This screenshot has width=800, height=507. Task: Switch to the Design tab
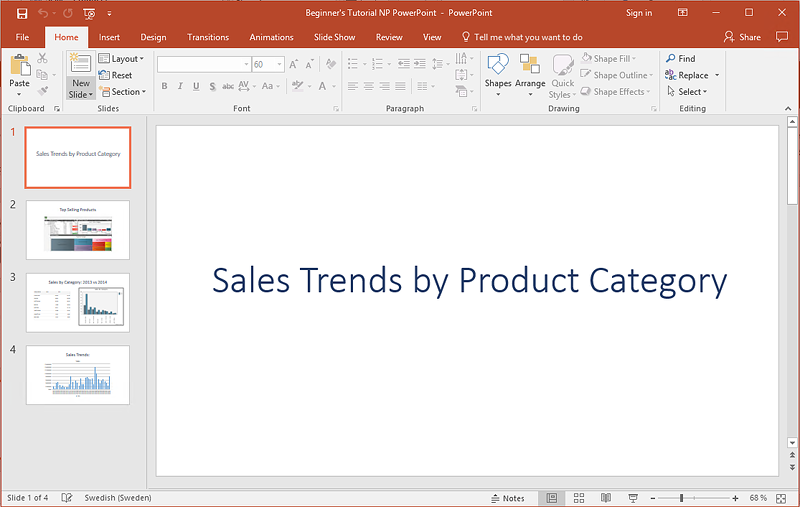click(153, 37)
